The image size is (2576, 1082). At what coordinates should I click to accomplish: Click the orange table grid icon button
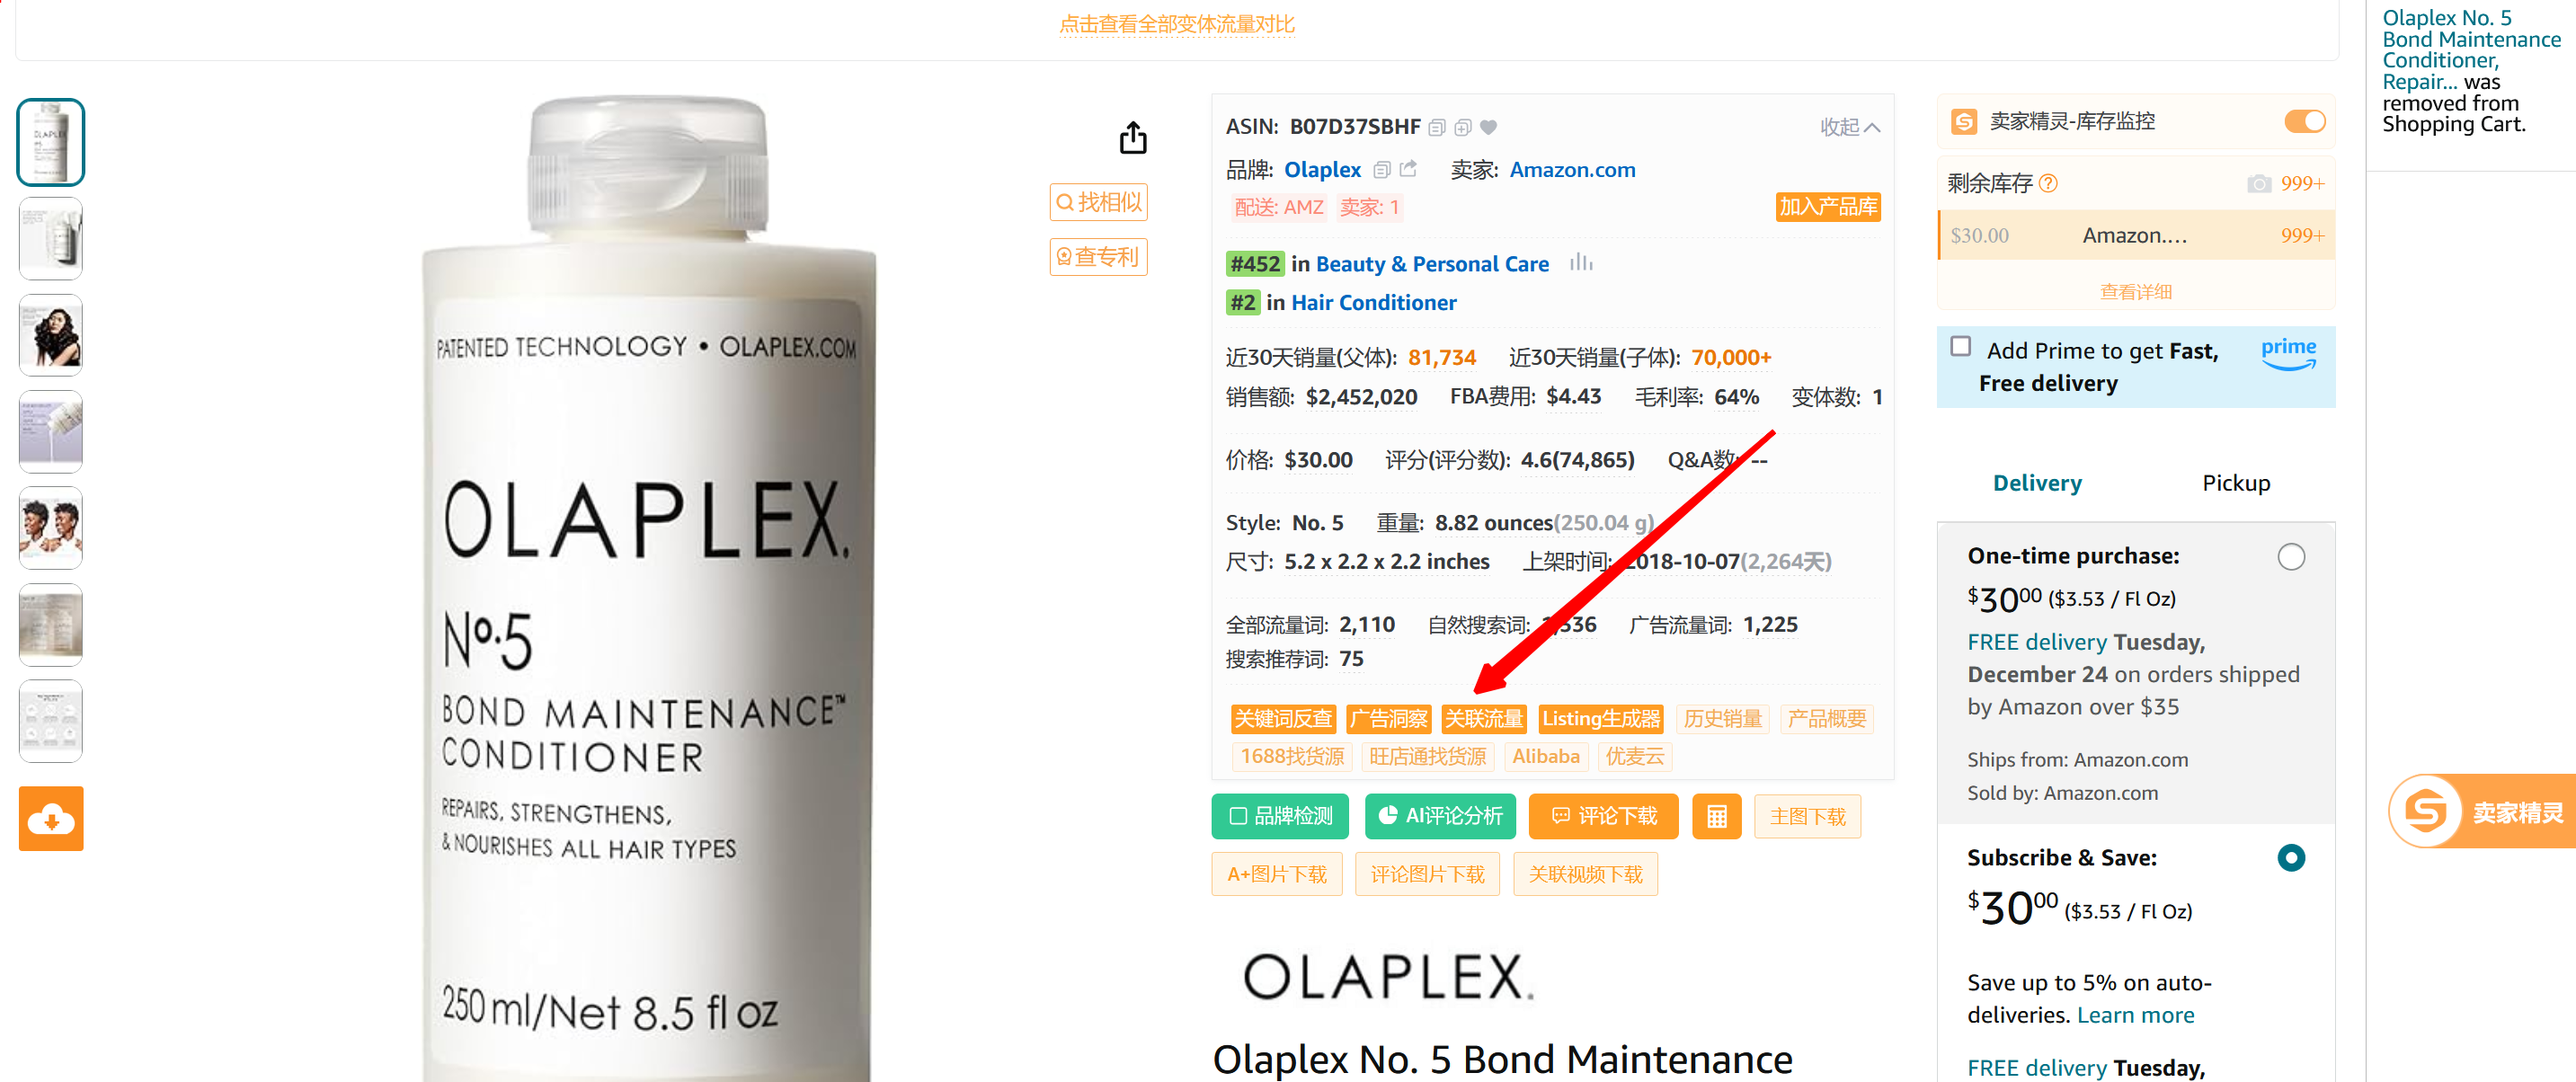(x=1716, y=816)
